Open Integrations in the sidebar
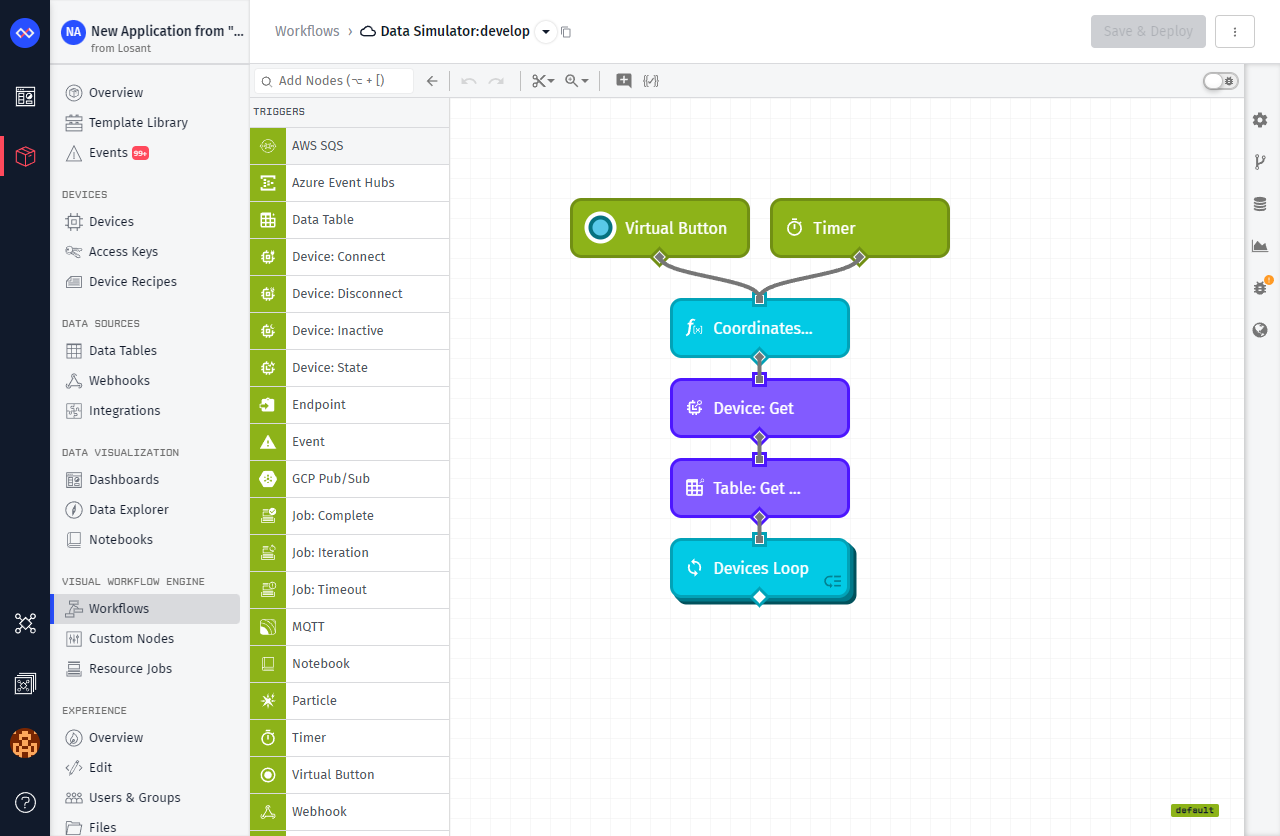The width and height of the screenshot is (1280, 836). (x=145, y=411)
